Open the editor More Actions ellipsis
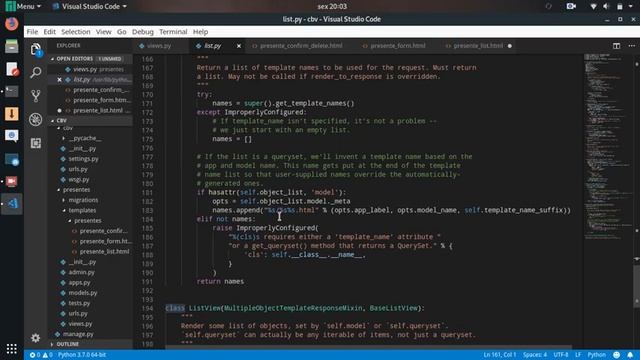 click(x=631, y=46)
